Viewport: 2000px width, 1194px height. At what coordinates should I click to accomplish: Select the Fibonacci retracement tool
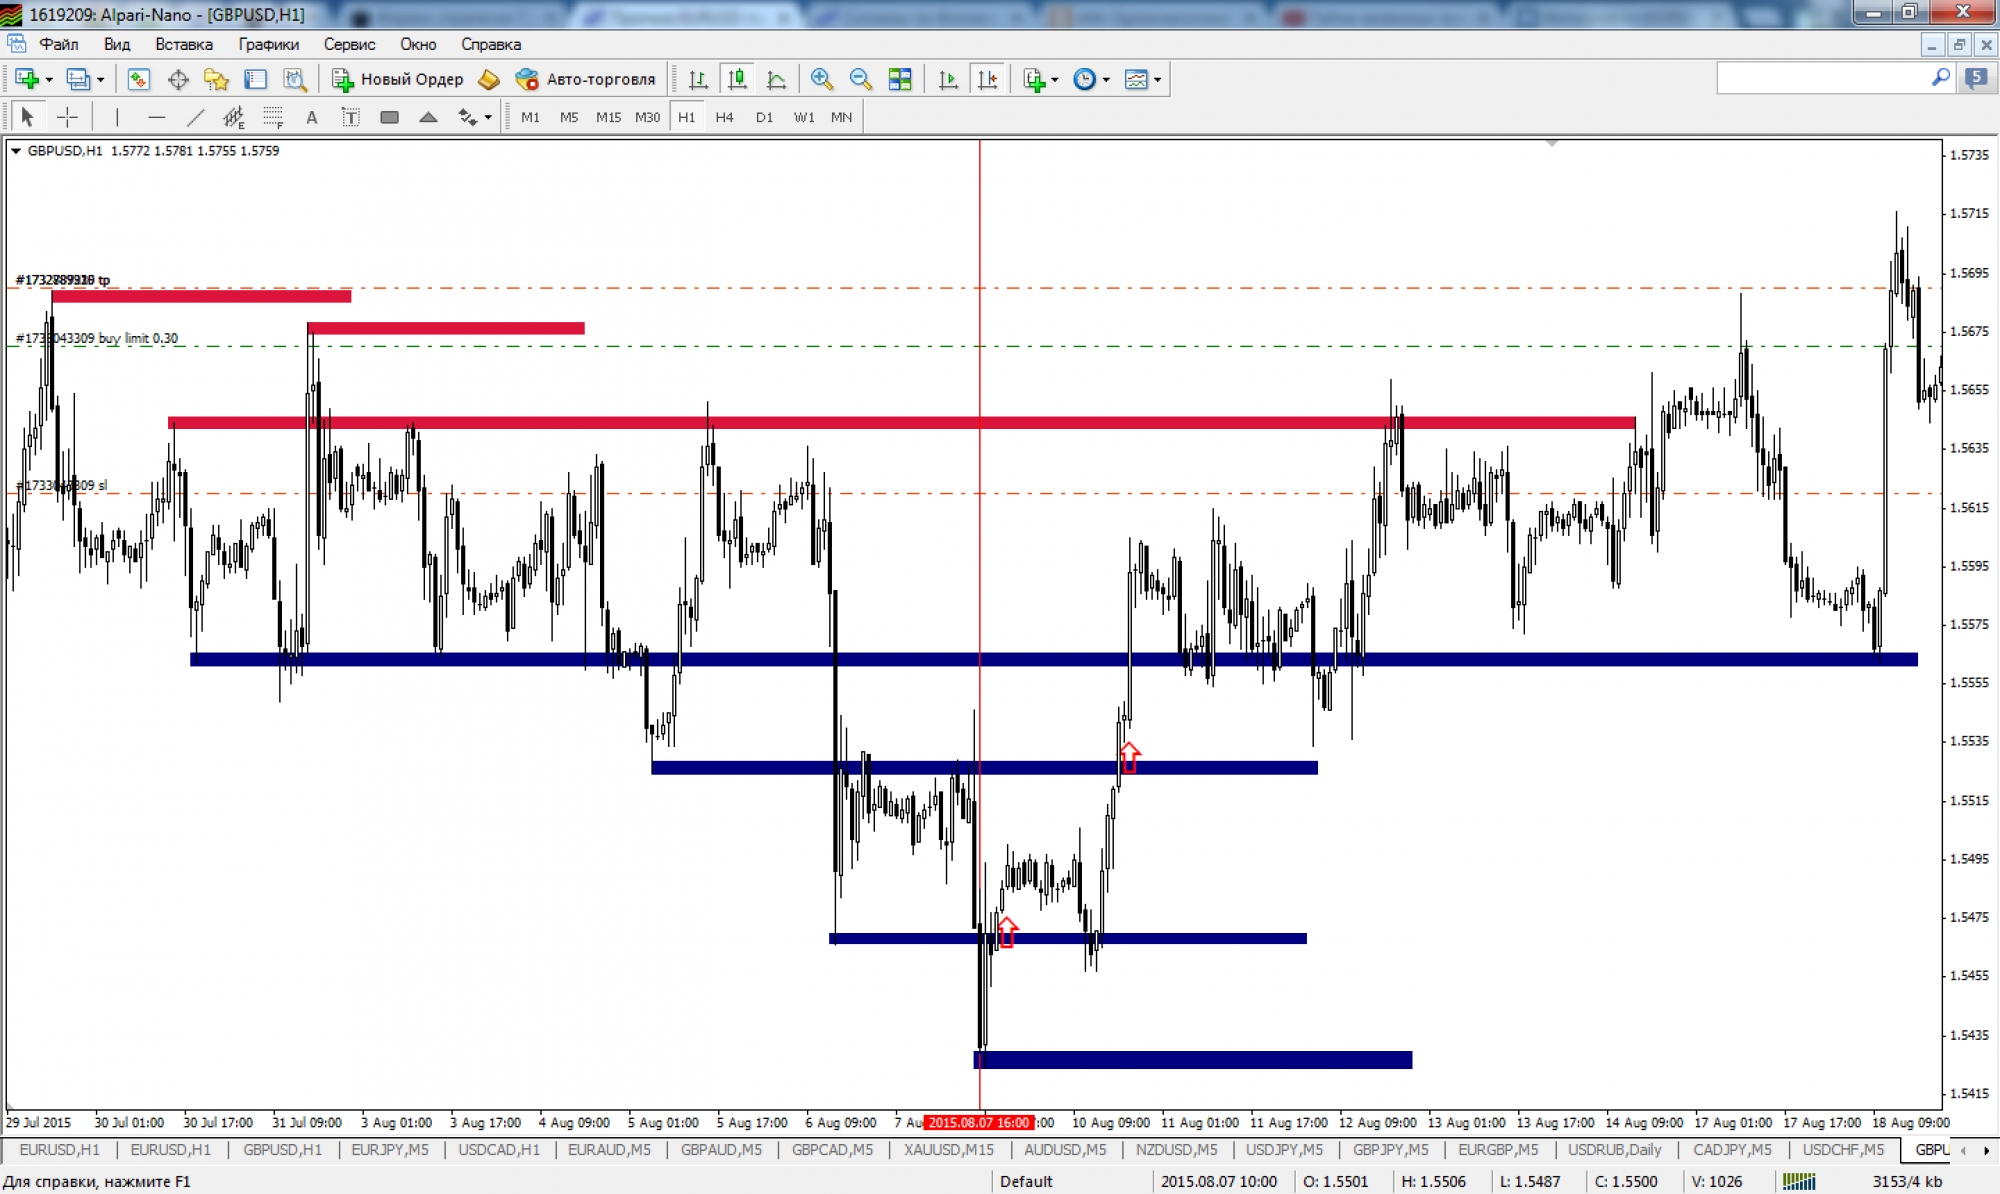[272, 117]
